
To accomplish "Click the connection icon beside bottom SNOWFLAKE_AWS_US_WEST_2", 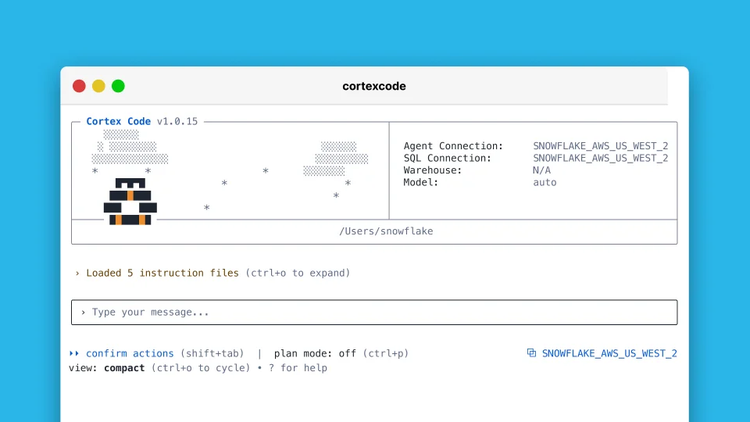I will click(531, 353).
